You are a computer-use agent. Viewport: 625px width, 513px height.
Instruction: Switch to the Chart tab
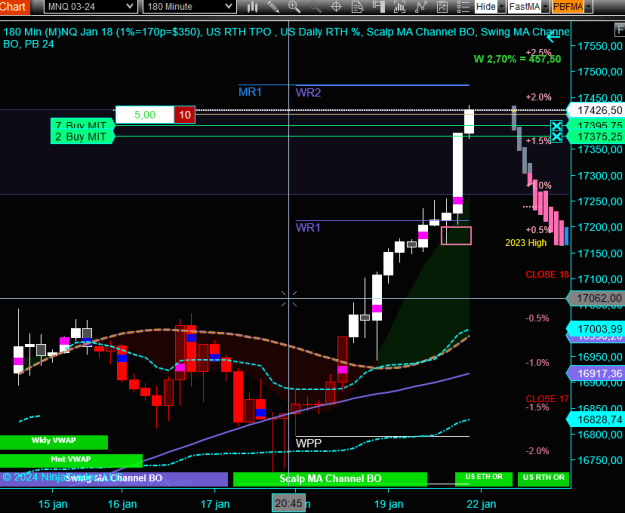[14, 7]
